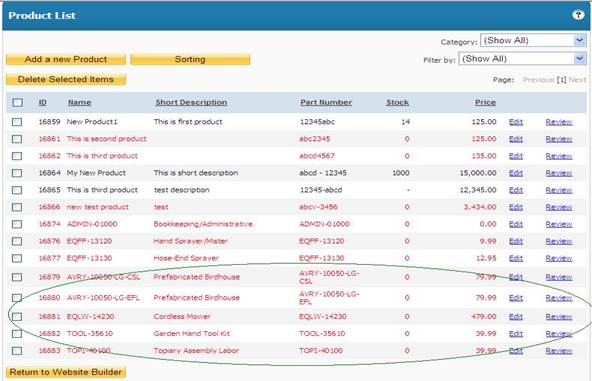Open the Sorting button
This screenshot has height=381, width=592.
190,59
